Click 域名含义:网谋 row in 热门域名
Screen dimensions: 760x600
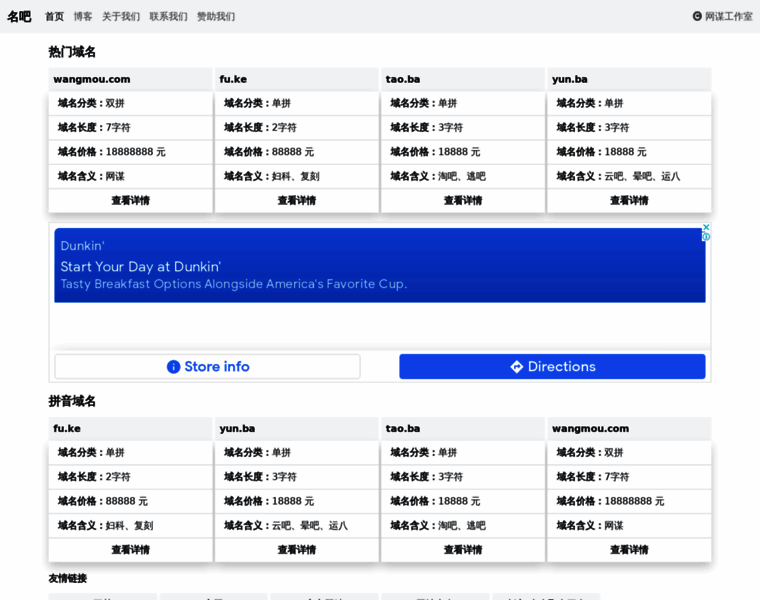[x=130, y=176]
